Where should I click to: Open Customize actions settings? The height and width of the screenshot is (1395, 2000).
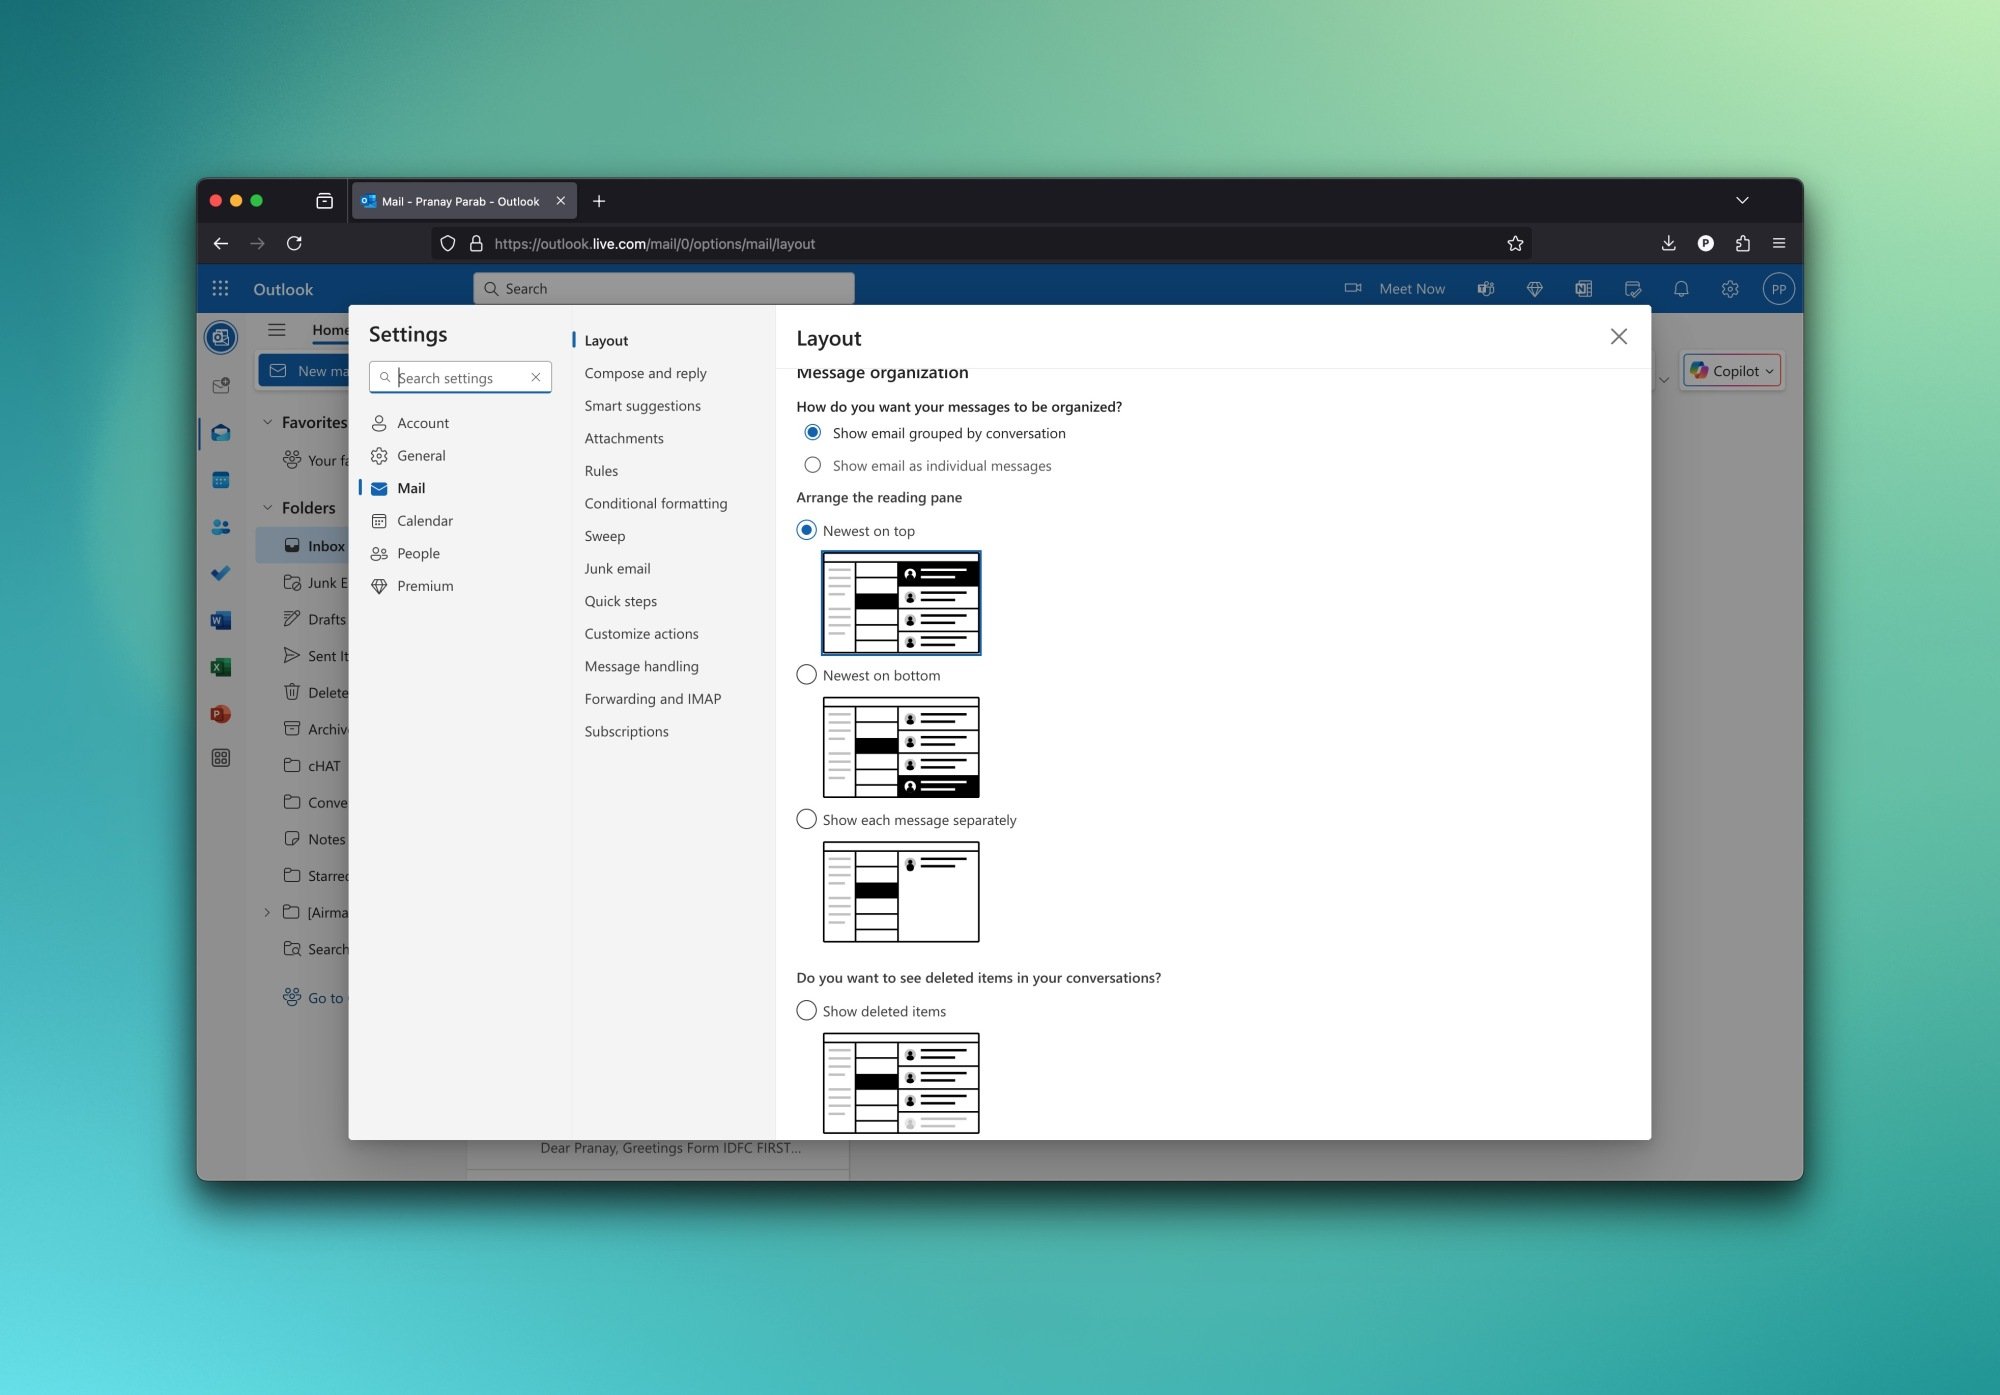point(641,634)
